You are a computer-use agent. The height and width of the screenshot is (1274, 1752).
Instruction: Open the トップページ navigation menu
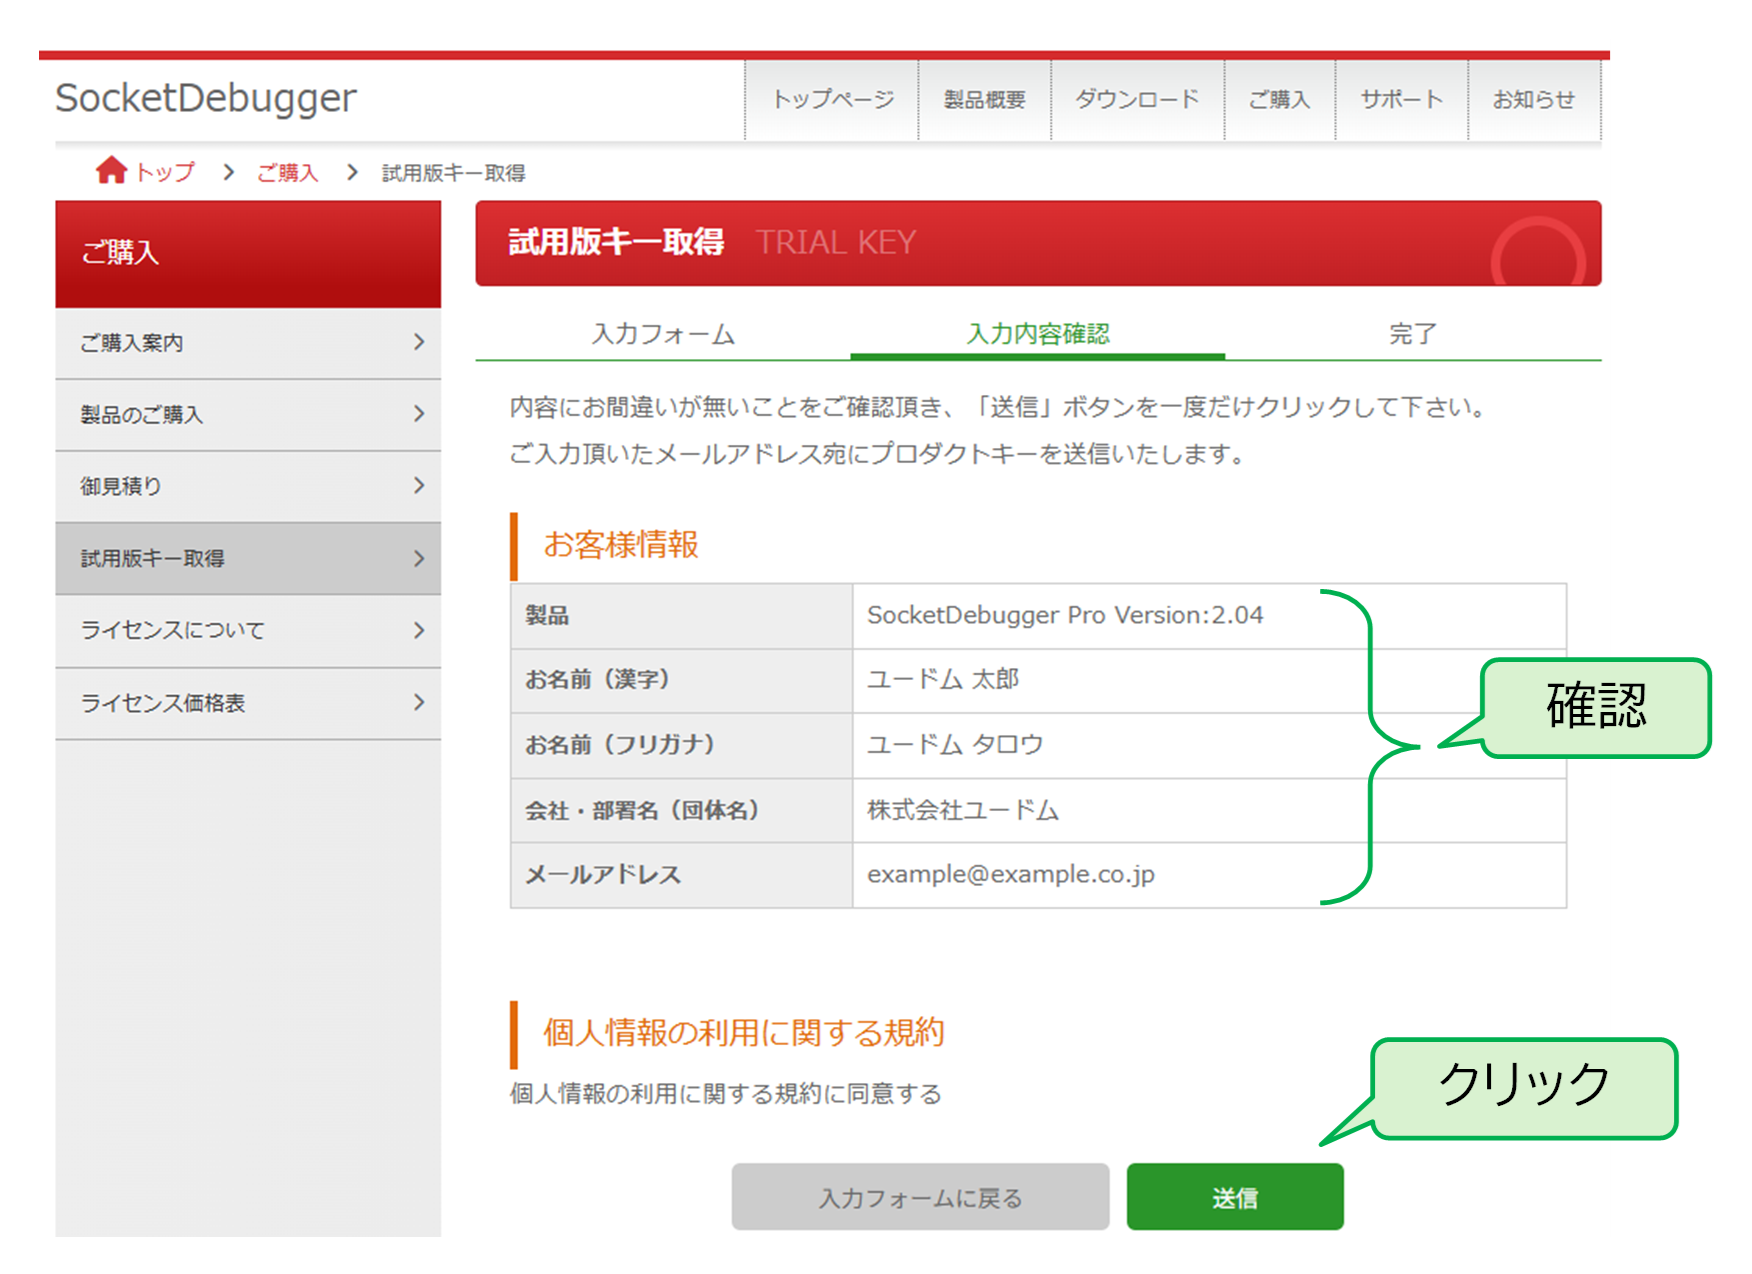pyautogui.click(x=832, y=98)
